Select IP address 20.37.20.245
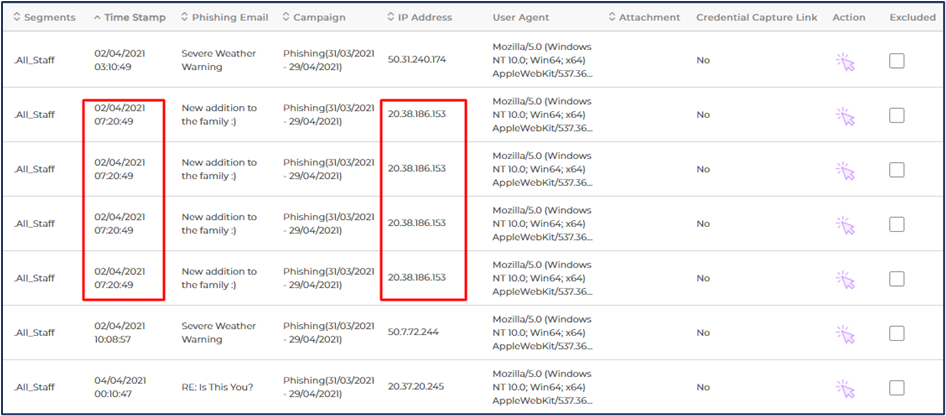The image size is (946, 416). (x=416, y=386)
